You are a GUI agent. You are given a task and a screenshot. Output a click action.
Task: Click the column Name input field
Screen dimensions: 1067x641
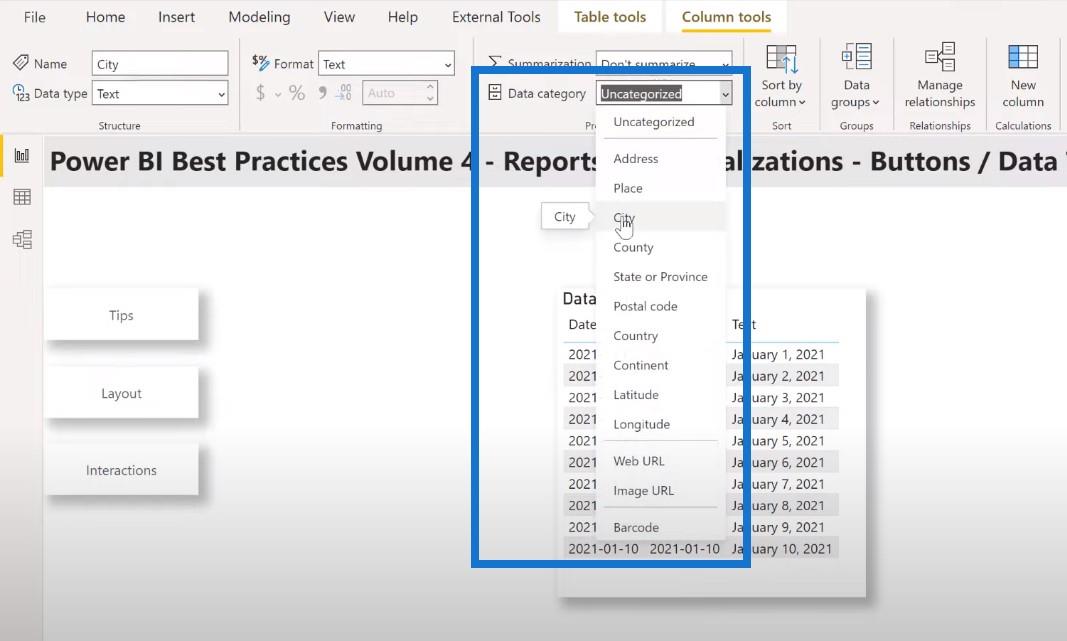(x=160, y=64)
